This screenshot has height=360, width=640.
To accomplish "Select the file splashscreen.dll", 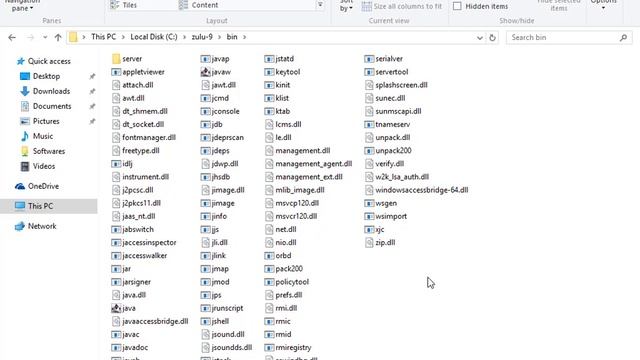I will [x=396, y=85].
